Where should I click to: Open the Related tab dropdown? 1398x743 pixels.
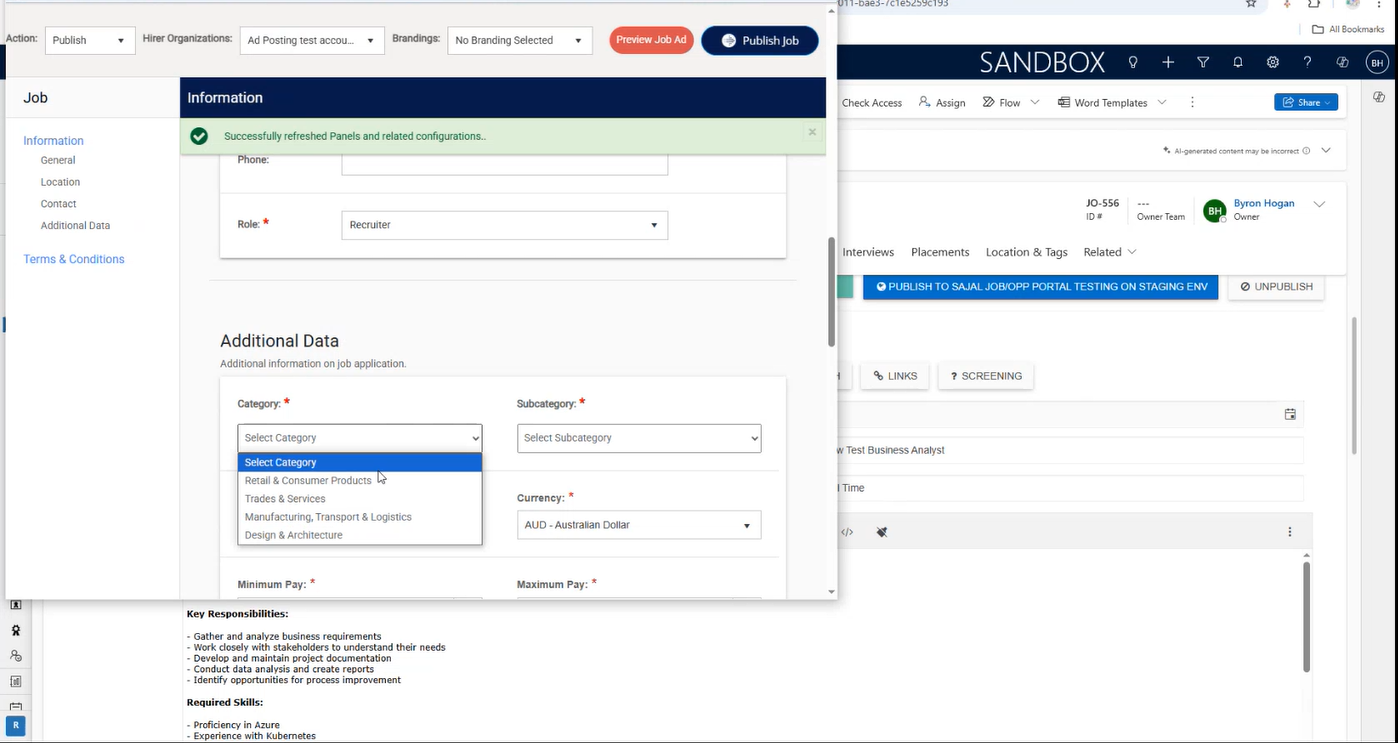(x=1110, y=252)
